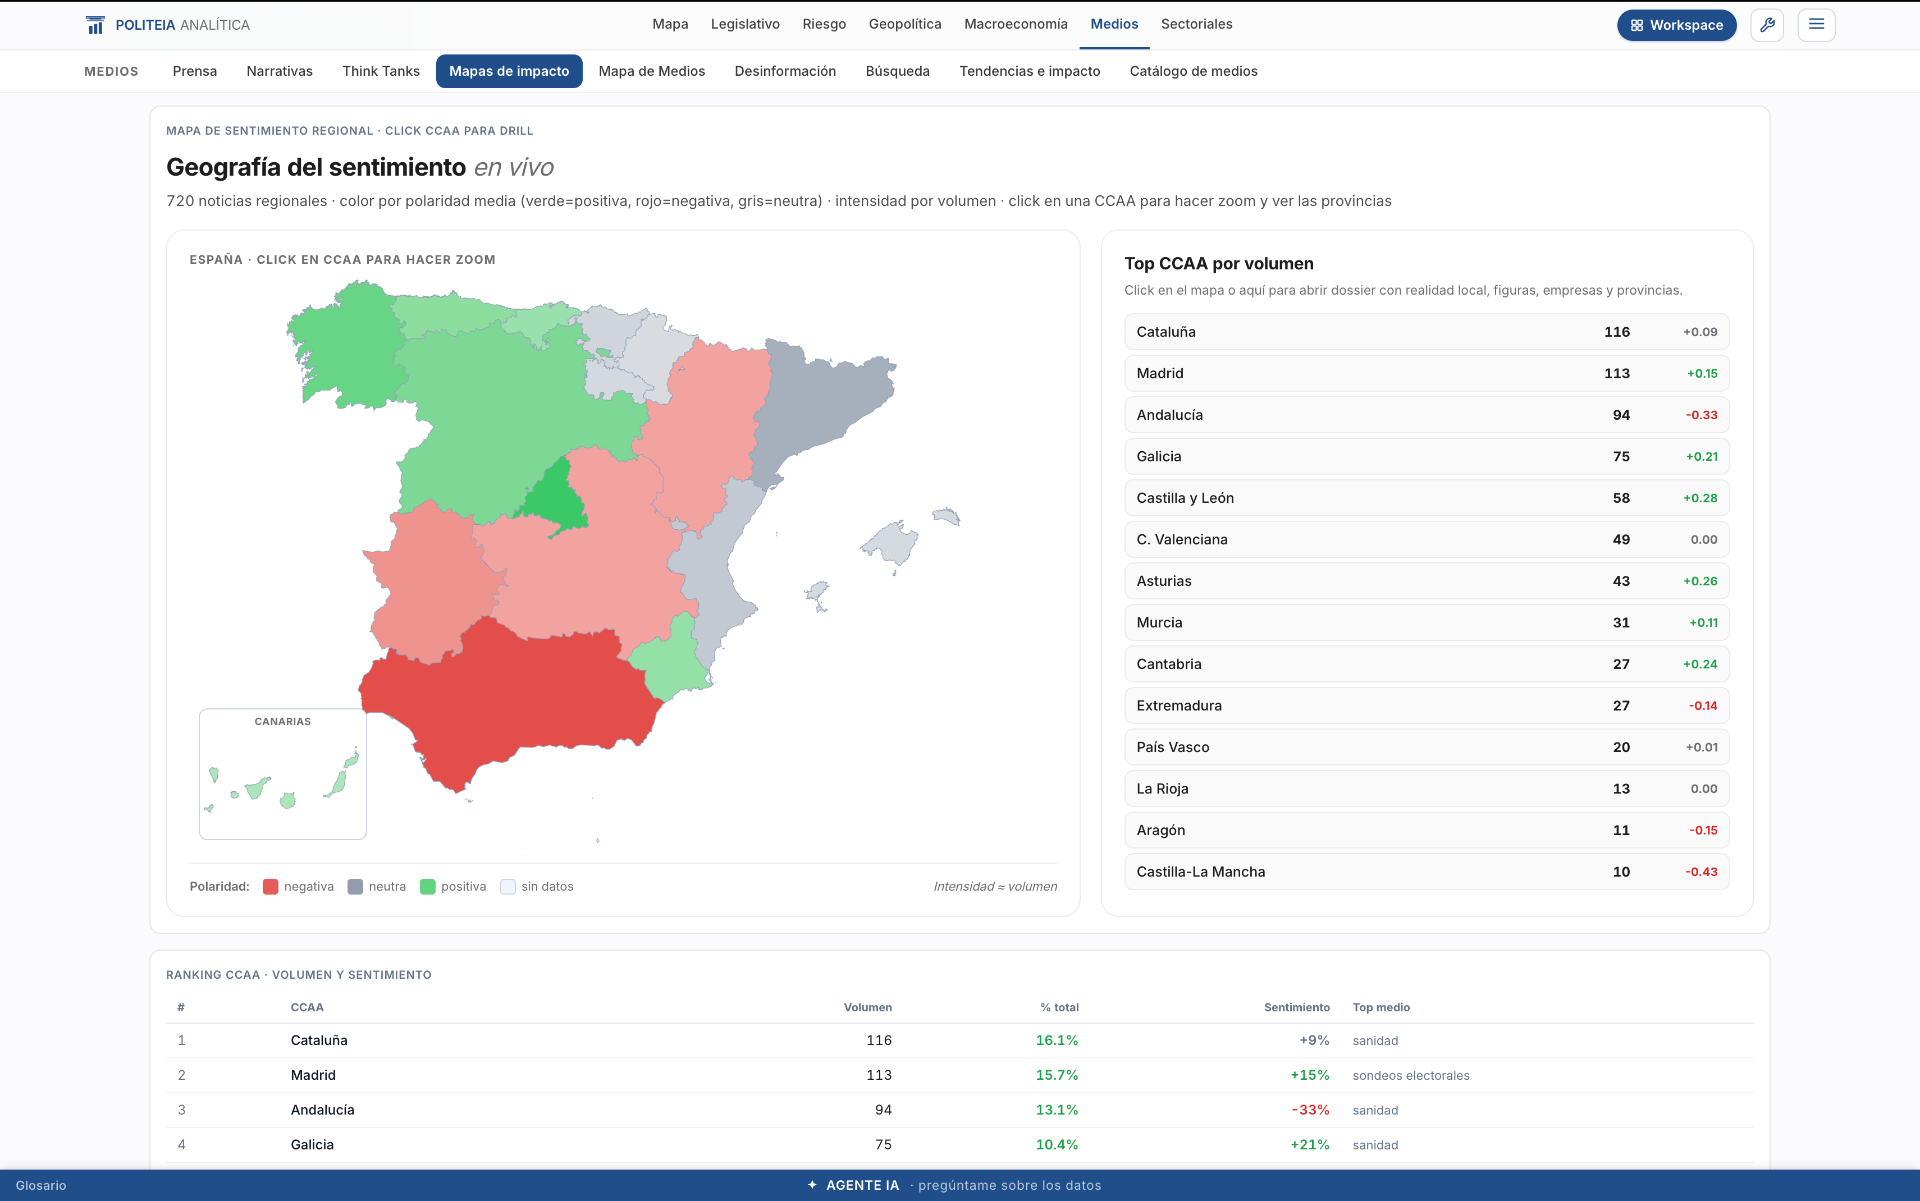Click Andalucía in the ranking table
The image size is (1920, 1201).
click(x=322, y=1110)
